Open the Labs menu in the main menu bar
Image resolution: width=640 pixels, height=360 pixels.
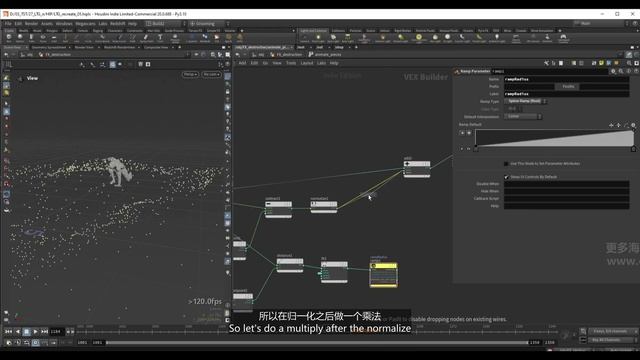[x=102, y=24]
